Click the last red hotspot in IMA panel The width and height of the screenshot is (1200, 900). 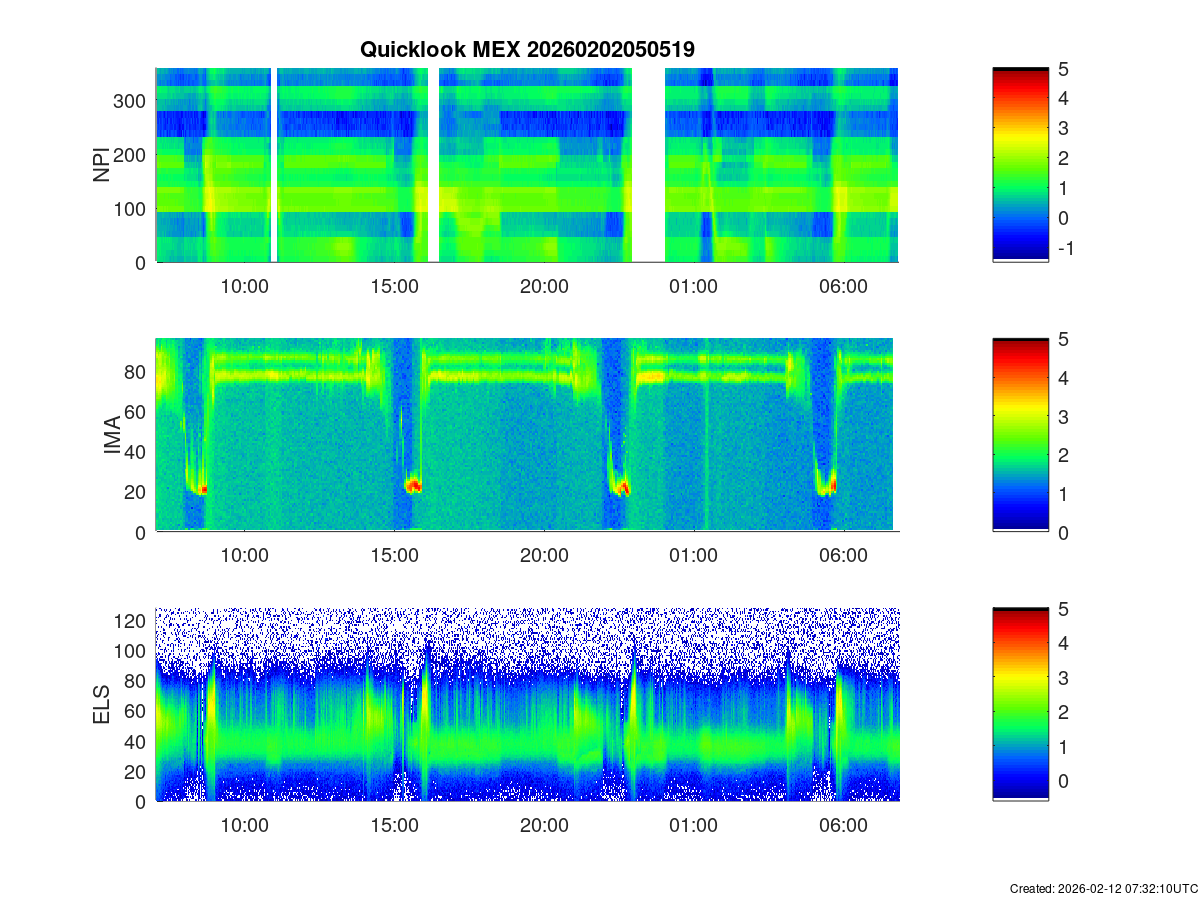tap(832, 486)
